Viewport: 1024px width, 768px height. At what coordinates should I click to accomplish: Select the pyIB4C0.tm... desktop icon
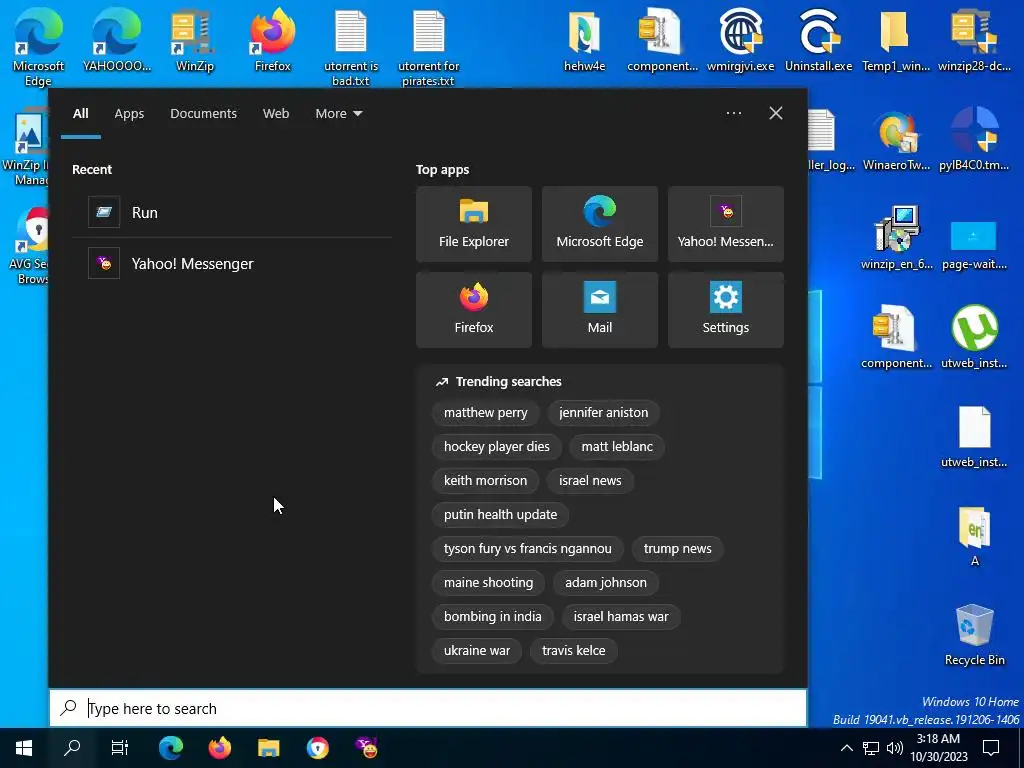pos(974,140)
